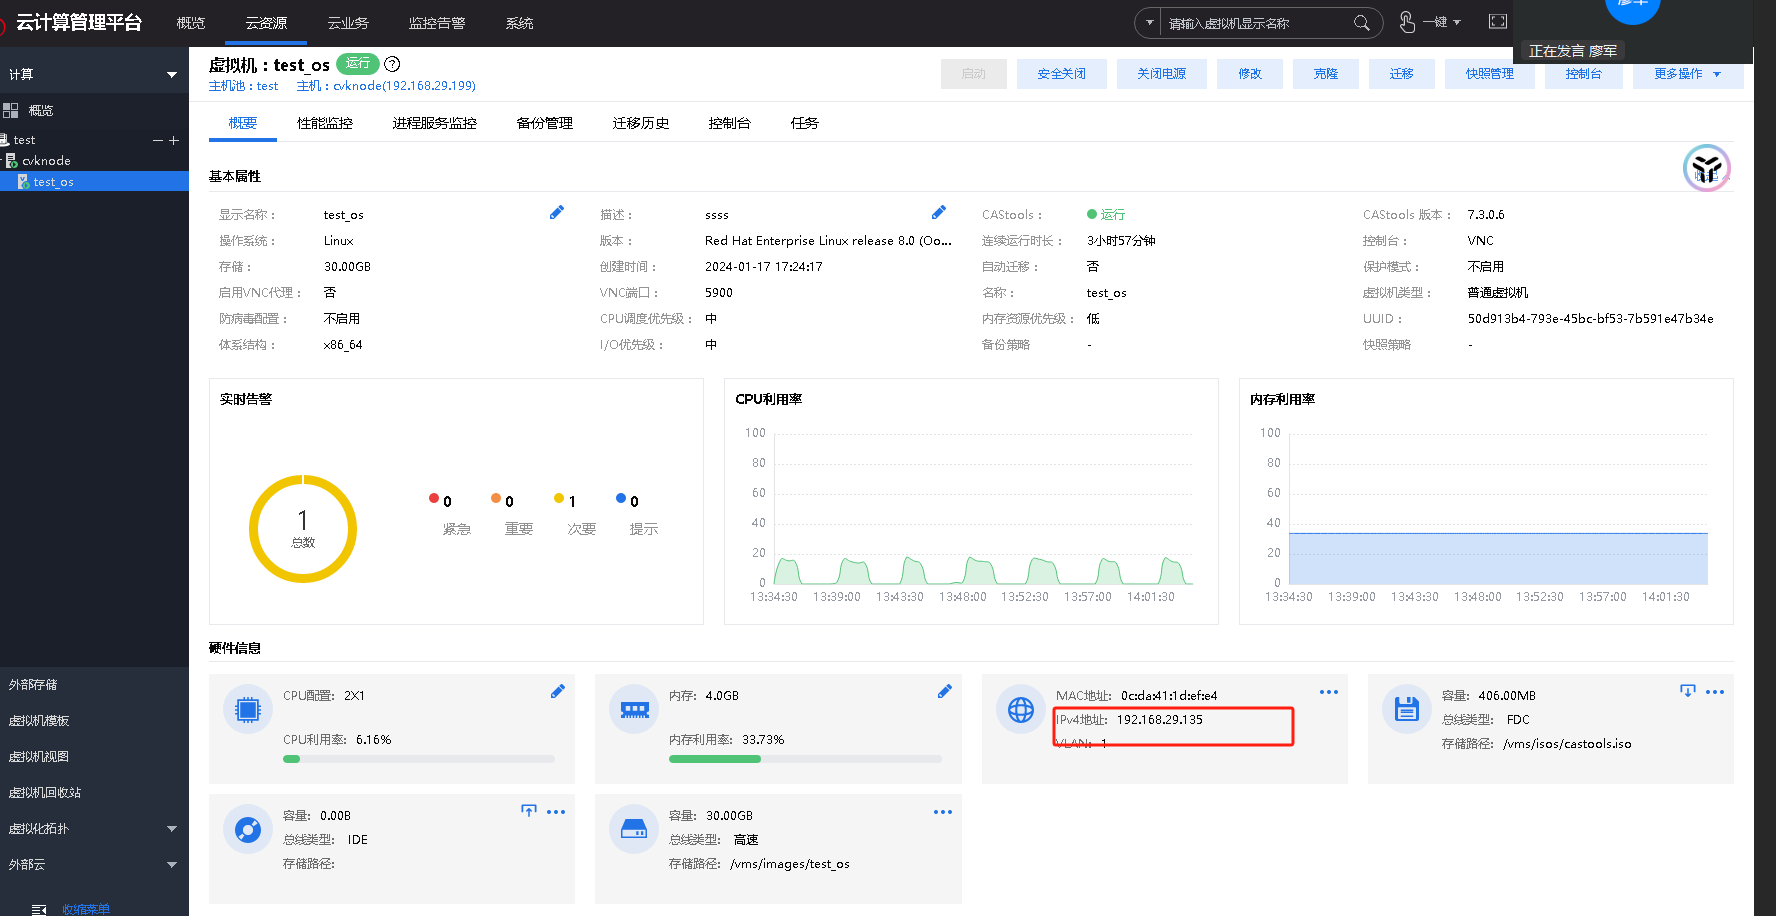The image size is (1776, 916).
Task: Click the search magnifier icon in the top bar
Action: 1361,23
